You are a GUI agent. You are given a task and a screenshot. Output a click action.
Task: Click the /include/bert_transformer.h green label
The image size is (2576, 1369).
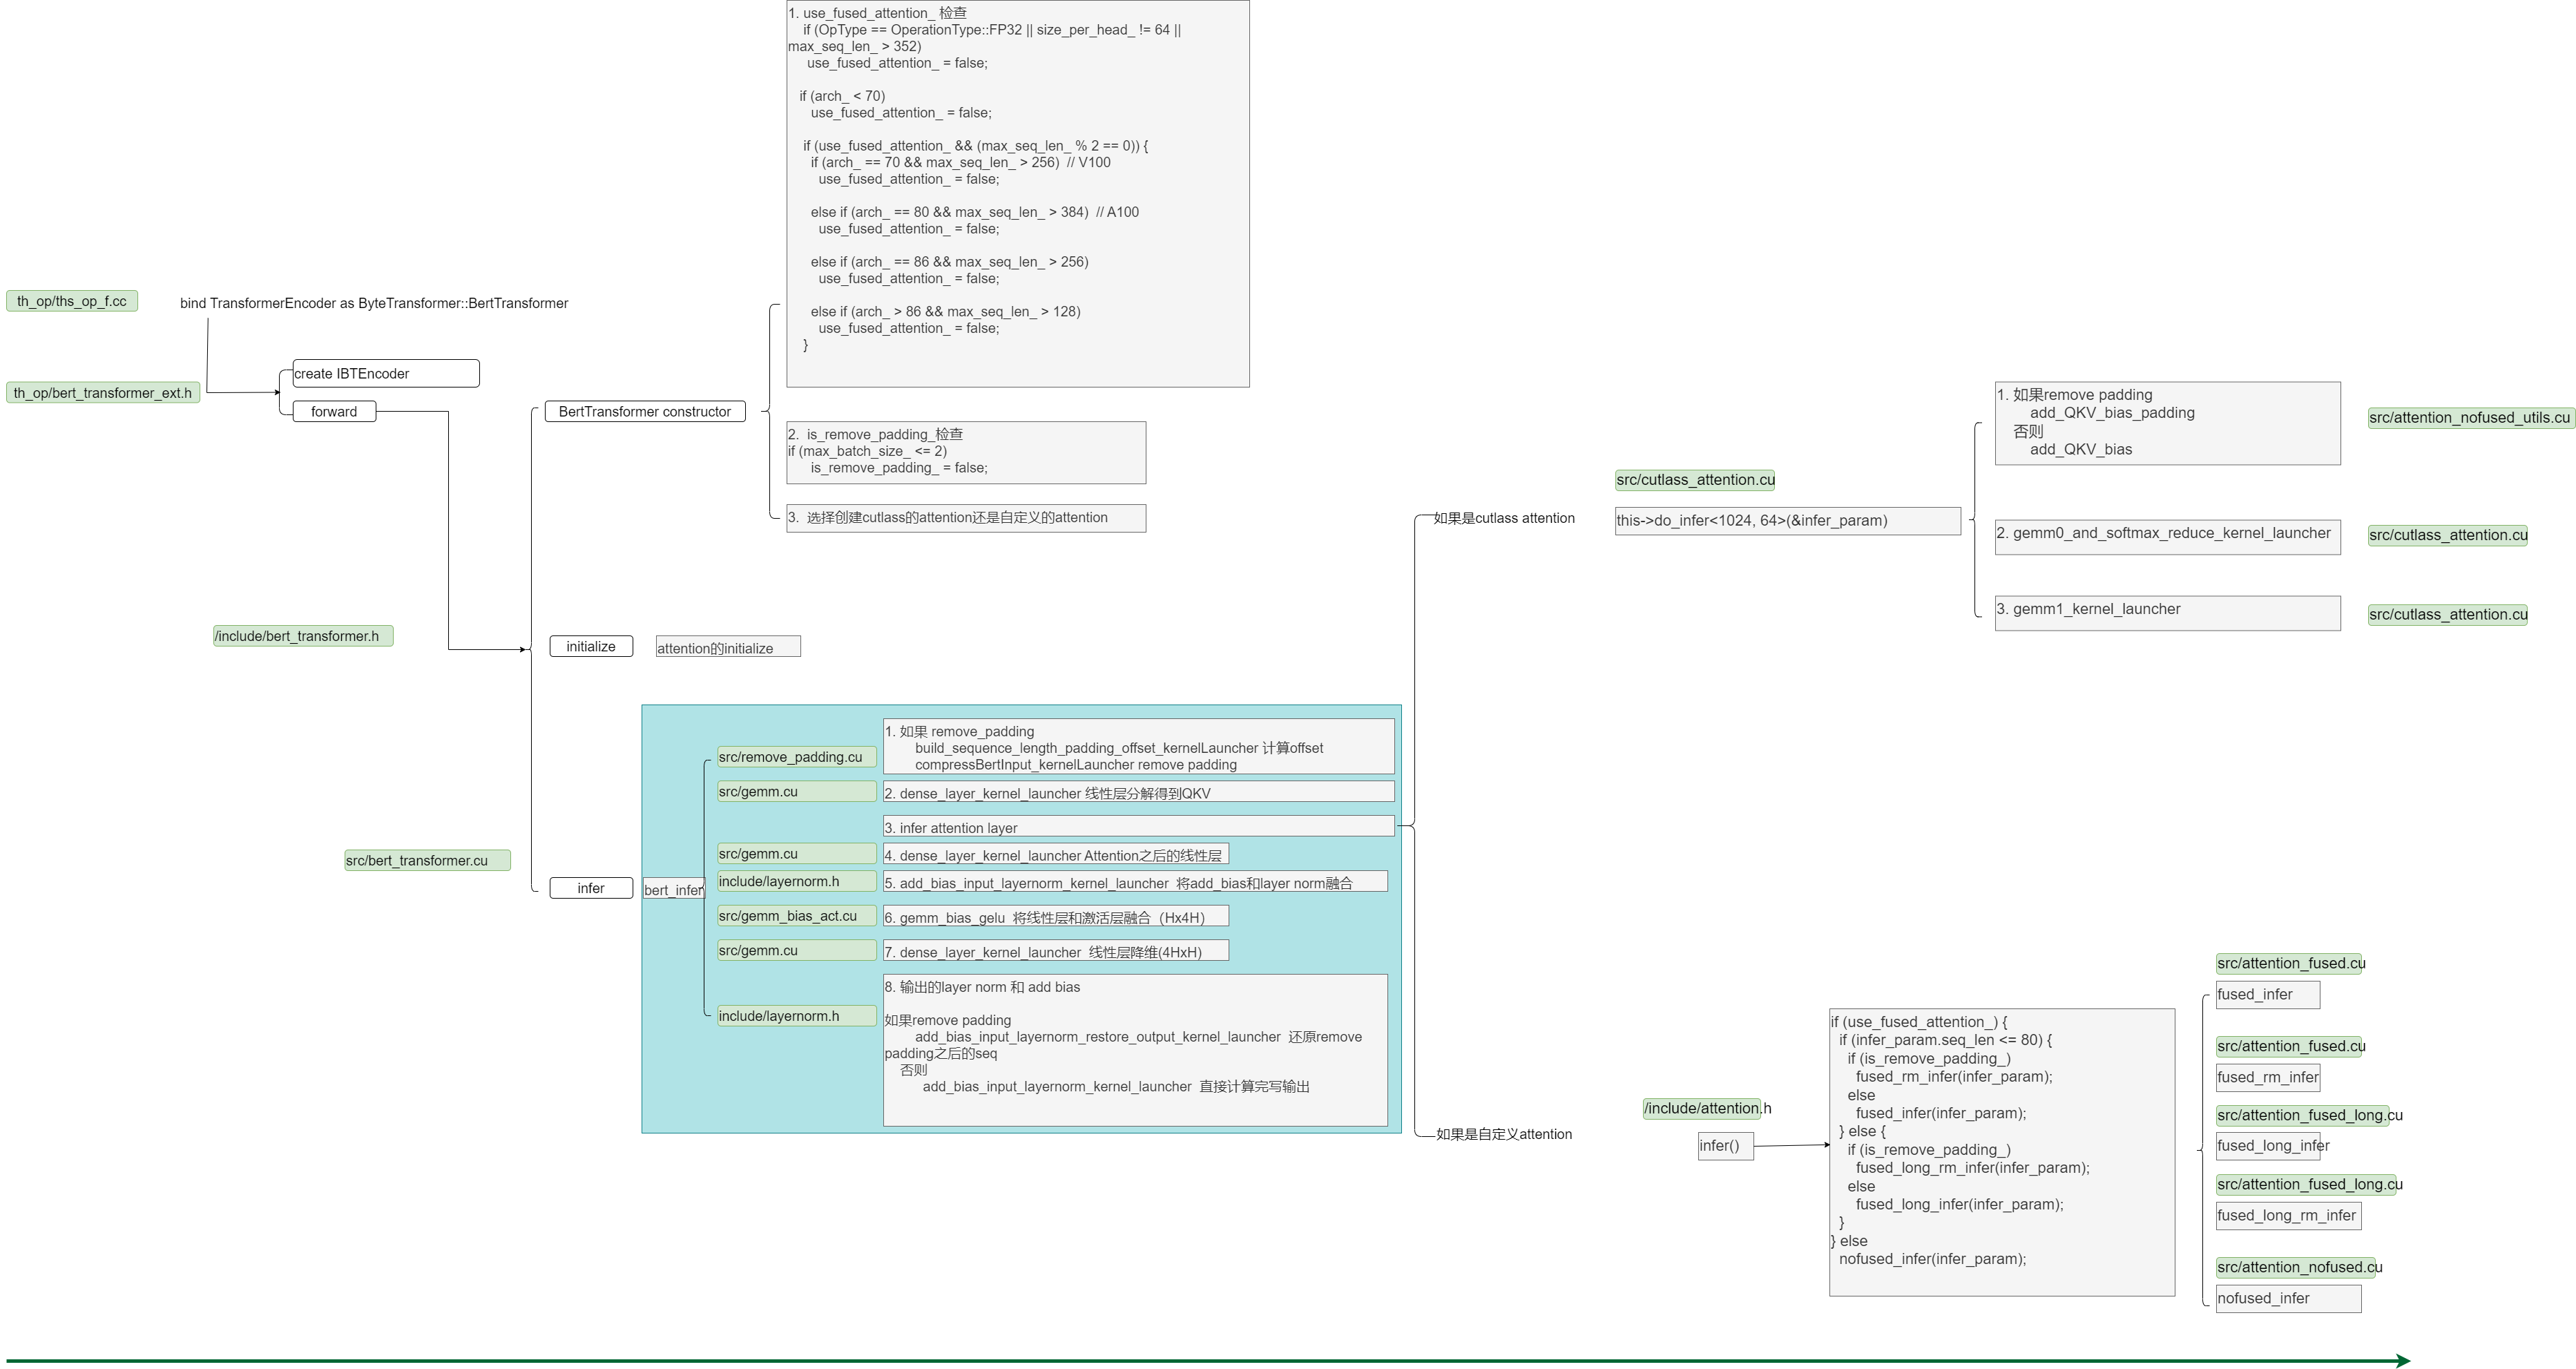303,636
